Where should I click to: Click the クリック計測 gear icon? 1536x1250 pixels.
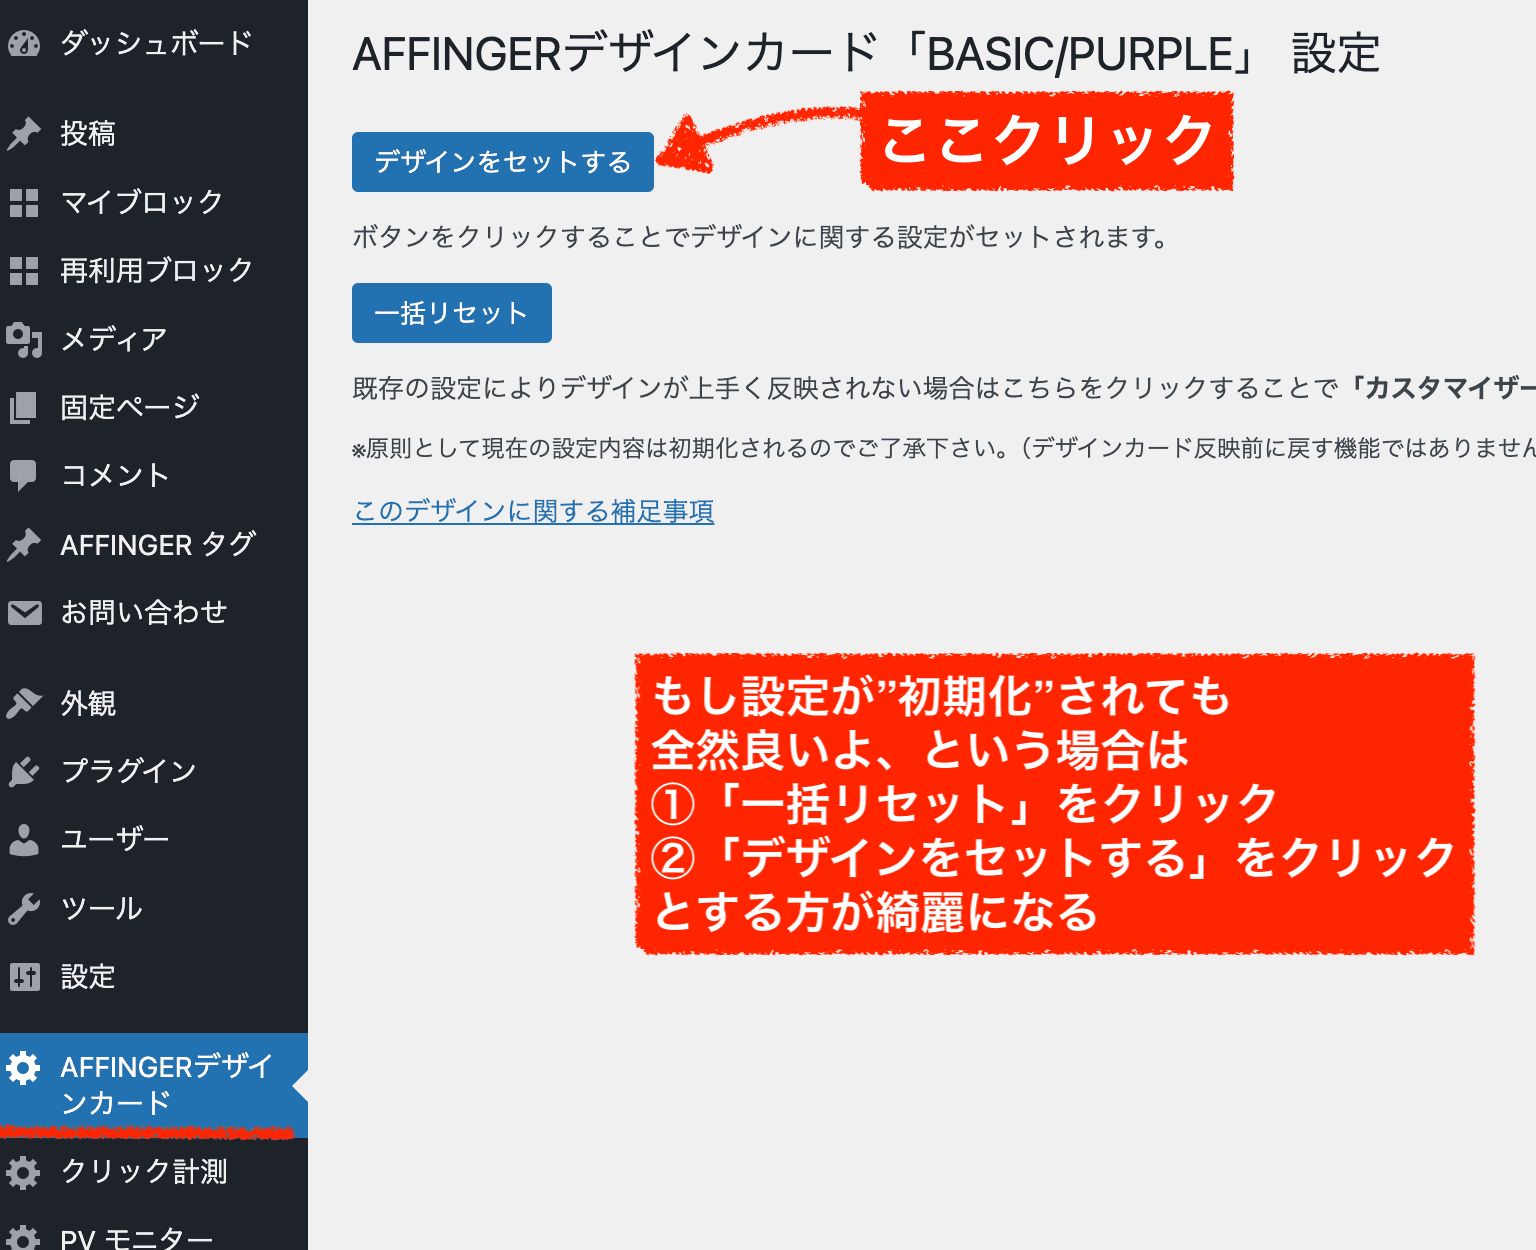pos(24,1172)
